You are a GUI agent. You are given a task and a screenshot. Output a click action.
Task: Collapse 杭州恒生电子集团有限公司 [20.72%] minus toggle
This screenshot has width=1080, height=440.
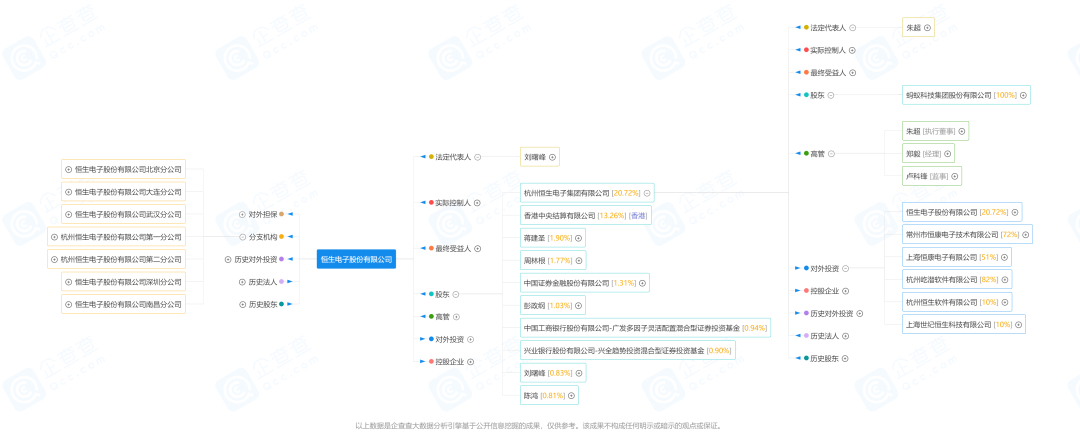click(647, 193)
